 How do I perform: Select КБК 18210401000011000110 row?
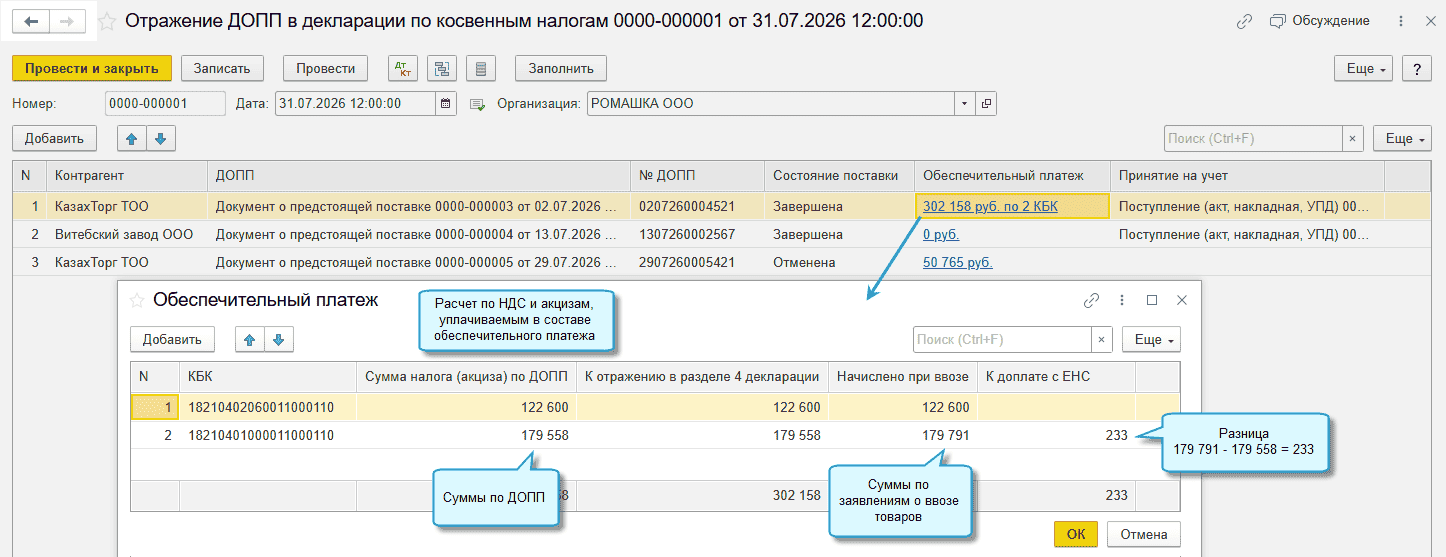(655, 435)
